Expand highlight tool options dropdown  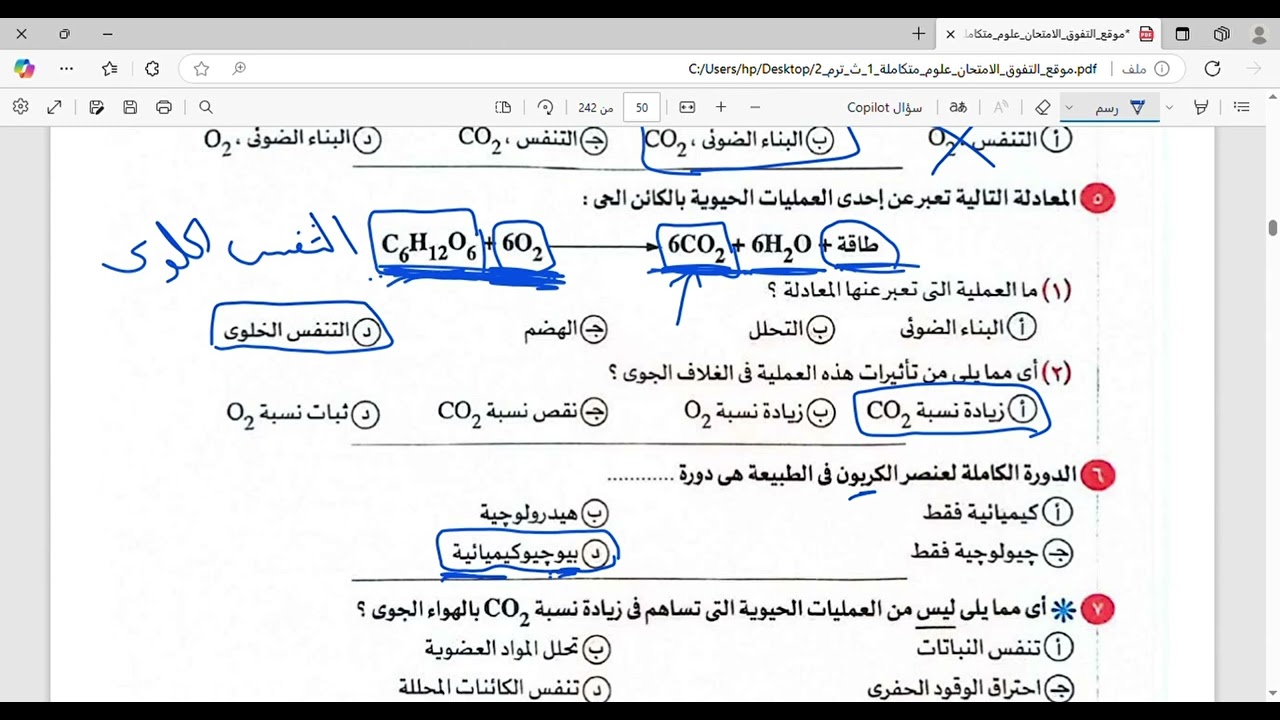pyautogui.click(x=1169, y=107)
